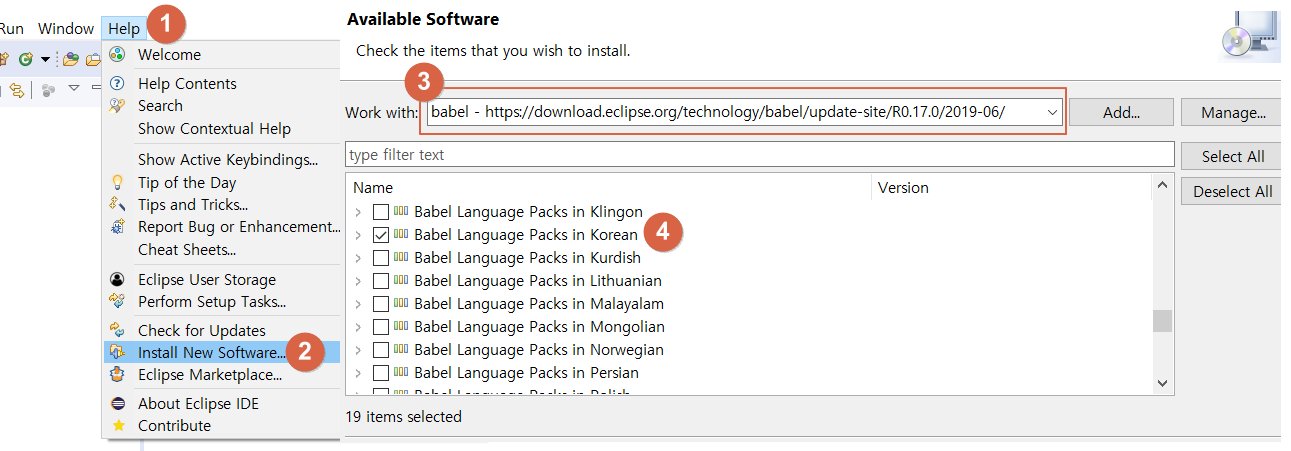The height and width of the screenshot is (451, 1291).
Task: Select Welcome from Help menu
Action: (x=169, y=55)
